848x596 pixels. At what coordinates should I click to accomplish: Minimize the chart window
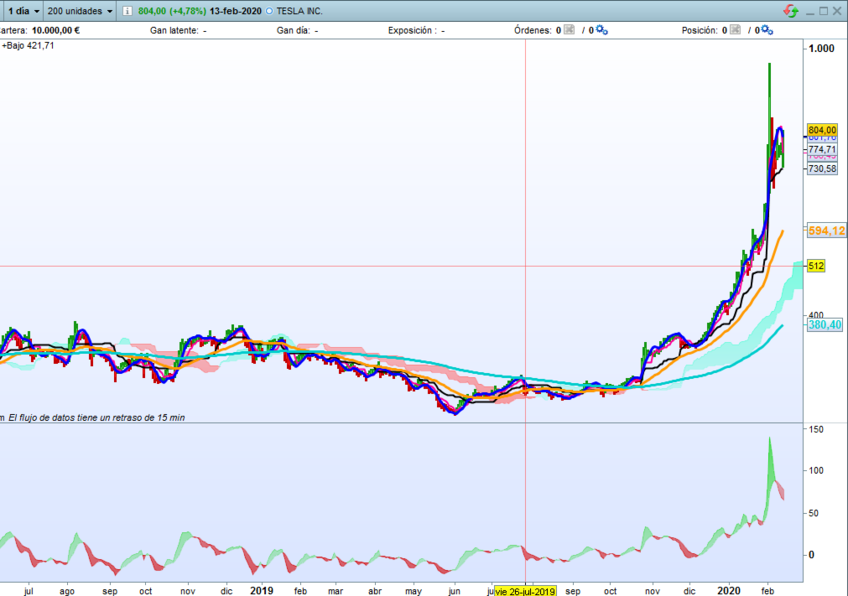[x=810, y=12]
